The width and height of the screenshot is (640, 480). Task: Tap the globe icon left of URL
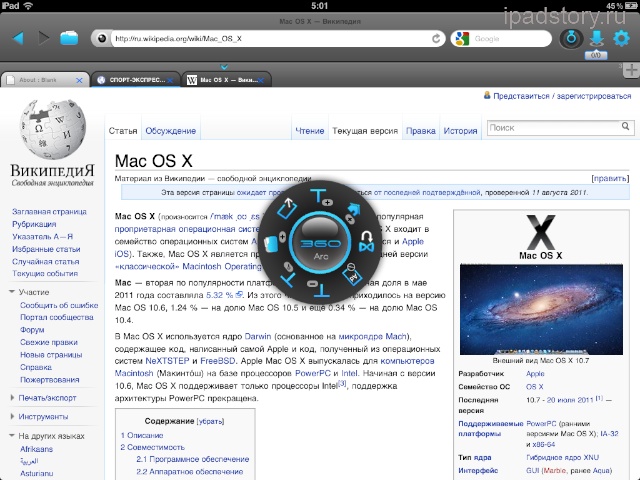click(x=101, y=38)
